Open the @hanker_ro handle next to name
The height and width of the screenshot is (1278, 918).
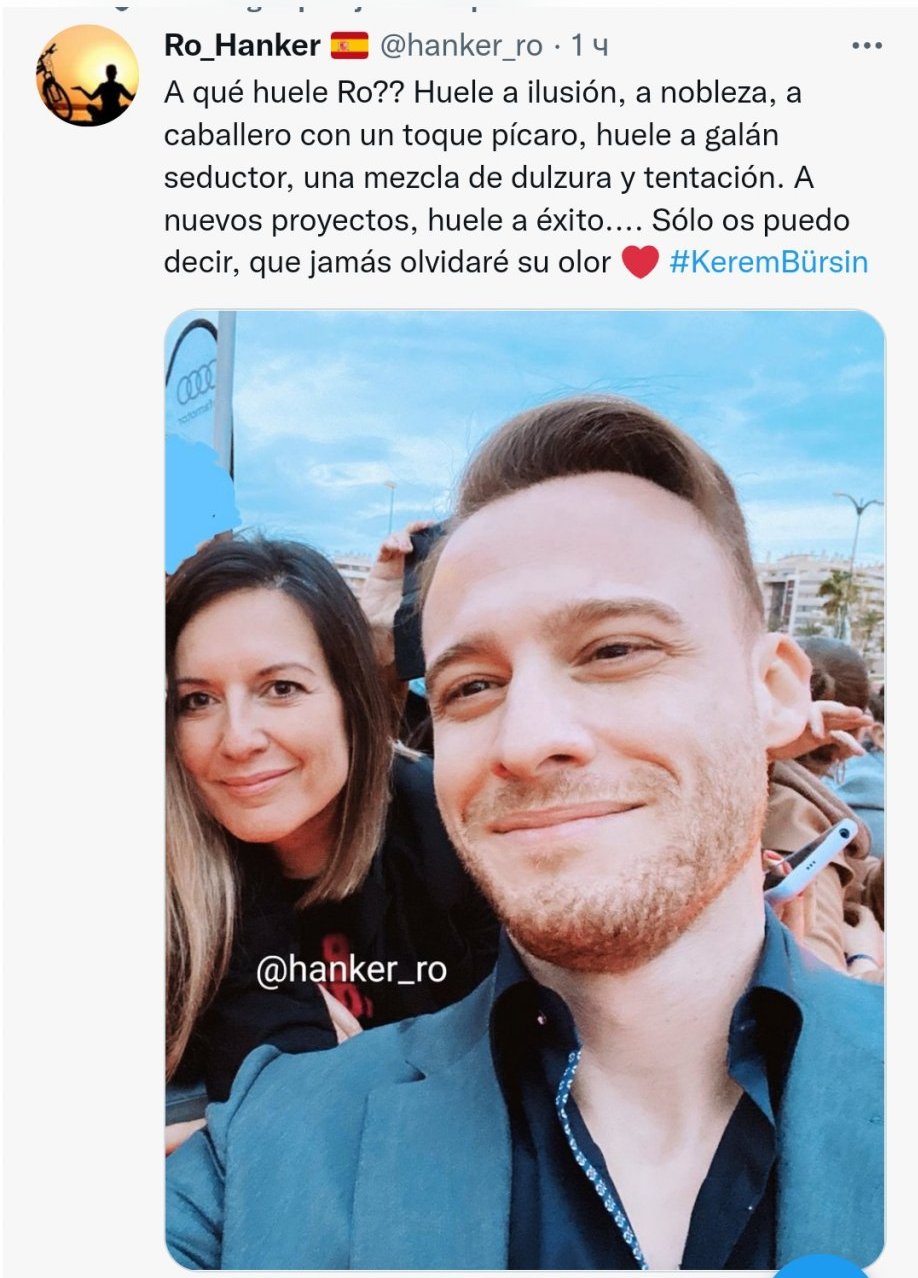click(460, 46)
